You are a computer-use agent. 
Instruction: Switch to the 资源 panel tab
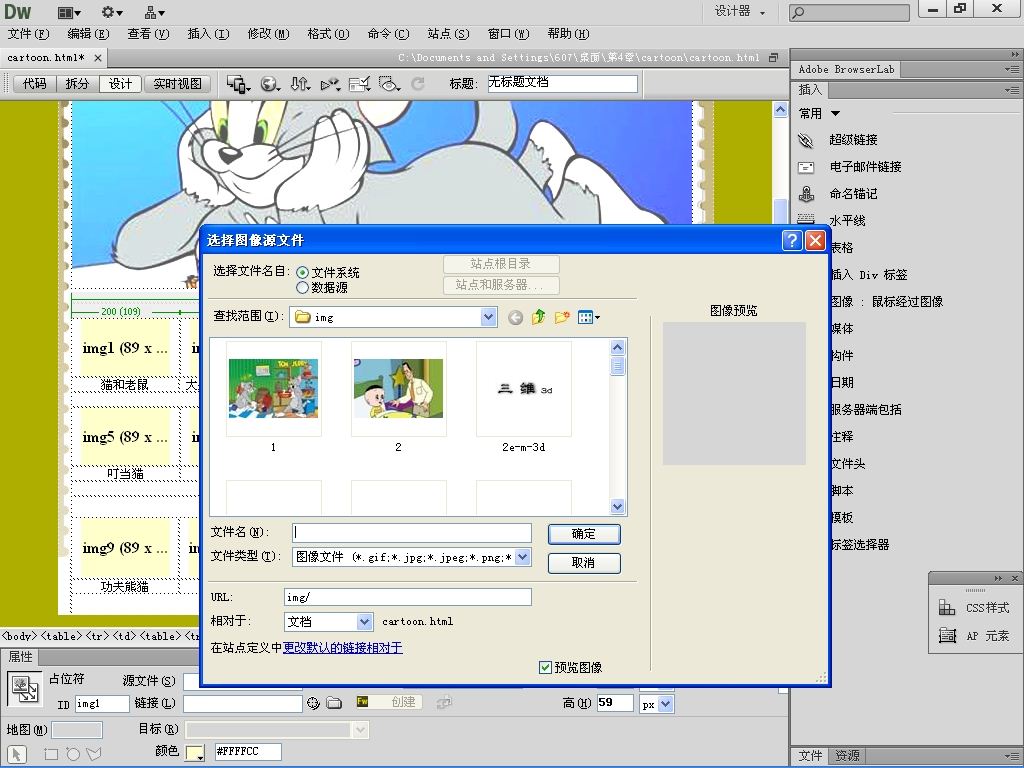847,756
